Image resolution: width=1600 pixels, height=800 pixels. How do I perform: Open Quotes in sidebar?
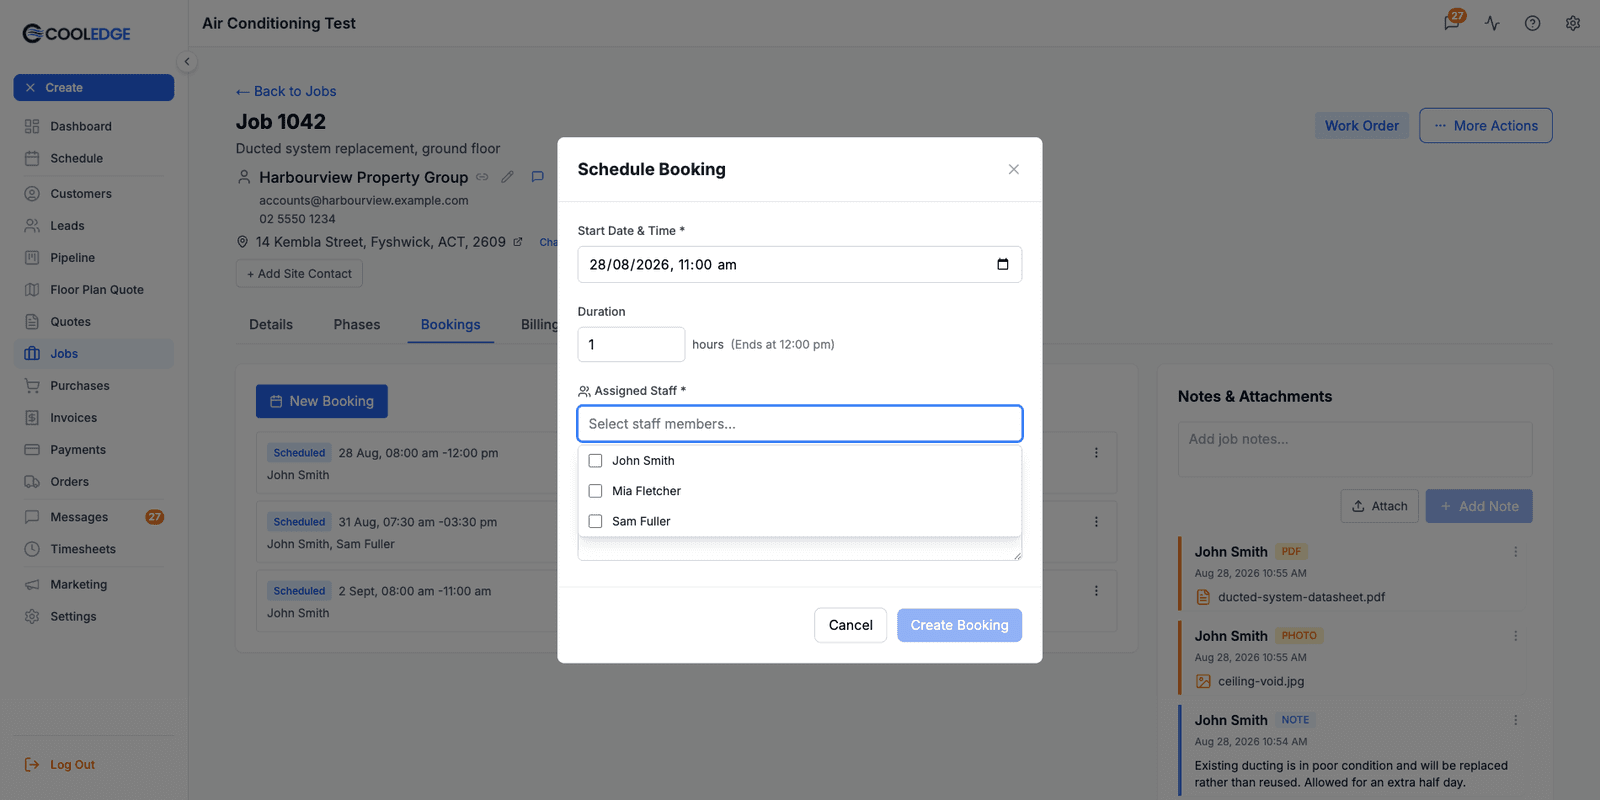[x=94, y=322]
